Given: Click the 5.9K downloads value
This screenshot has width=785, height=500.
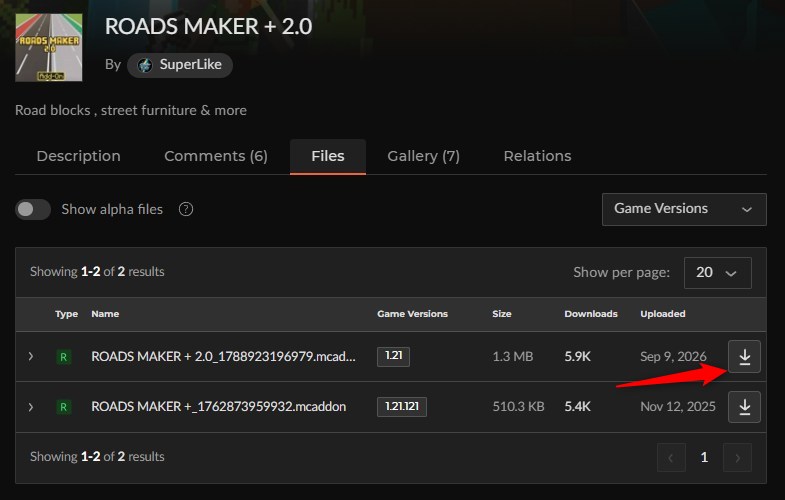Looking at the screenshot, I should [577, 356].
